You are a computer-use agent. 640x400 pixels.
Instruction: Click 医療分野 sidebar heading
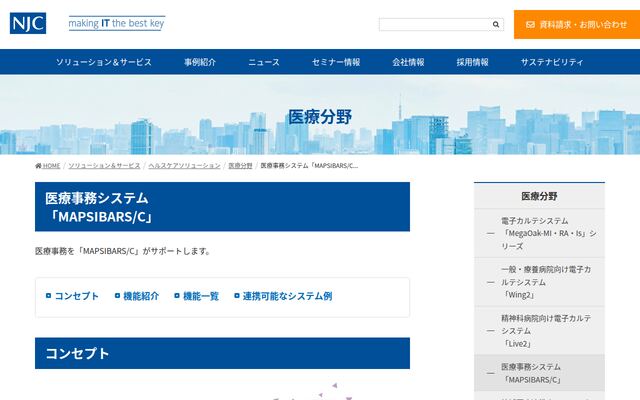(x=539, y=196)
